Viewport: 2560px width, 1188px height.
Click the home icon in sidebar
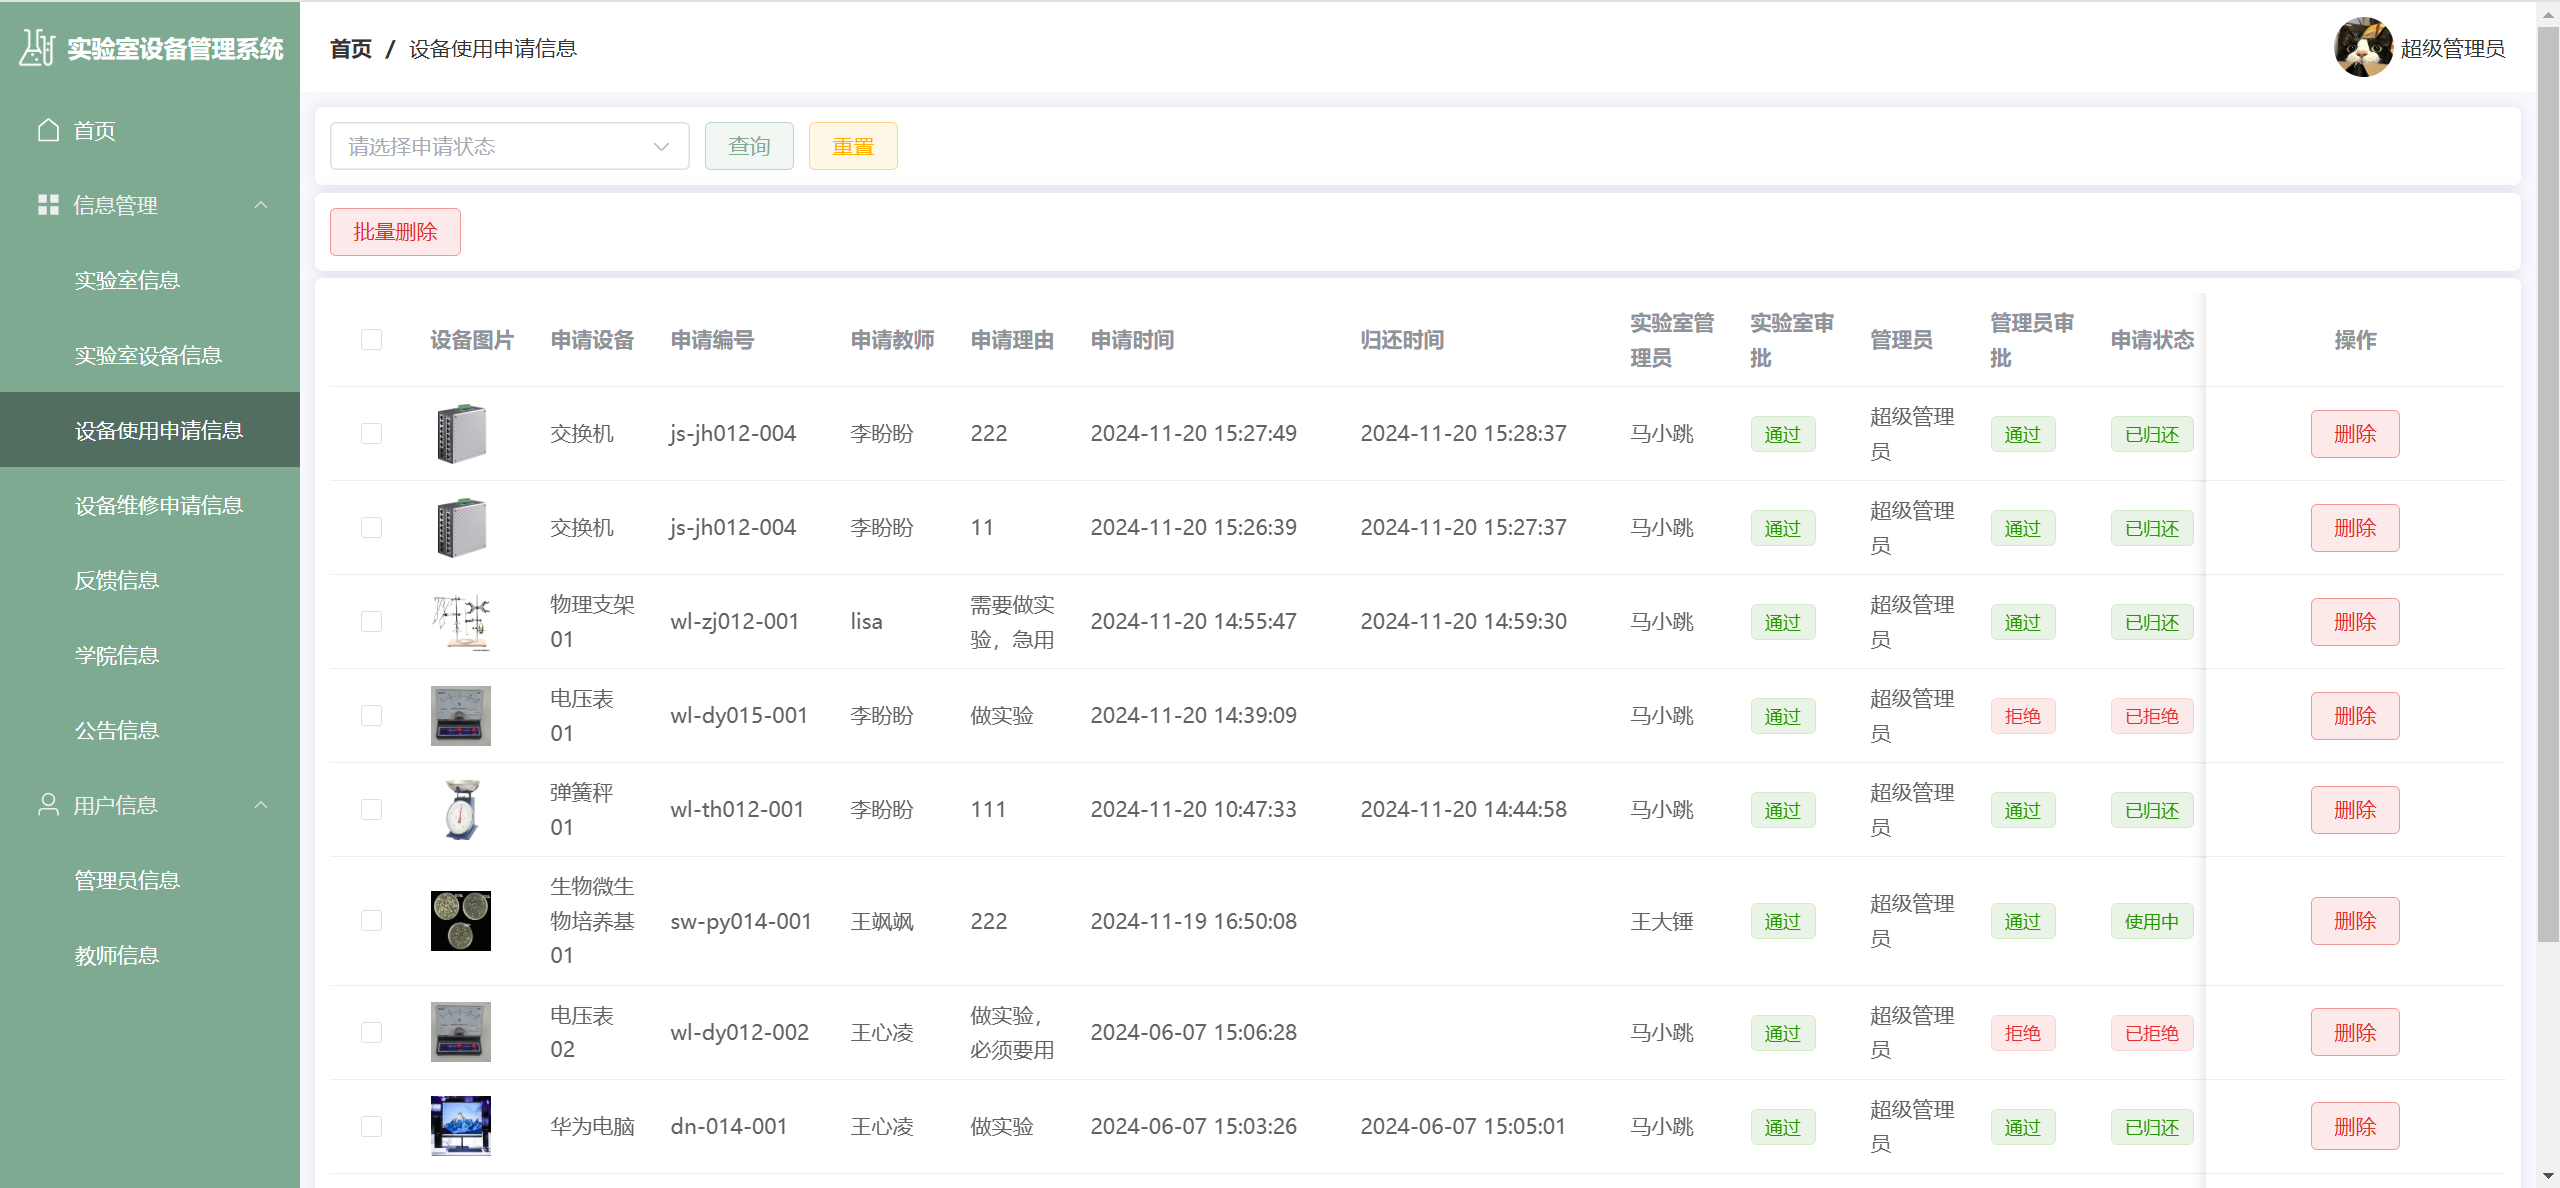click(x=48, y=130)
